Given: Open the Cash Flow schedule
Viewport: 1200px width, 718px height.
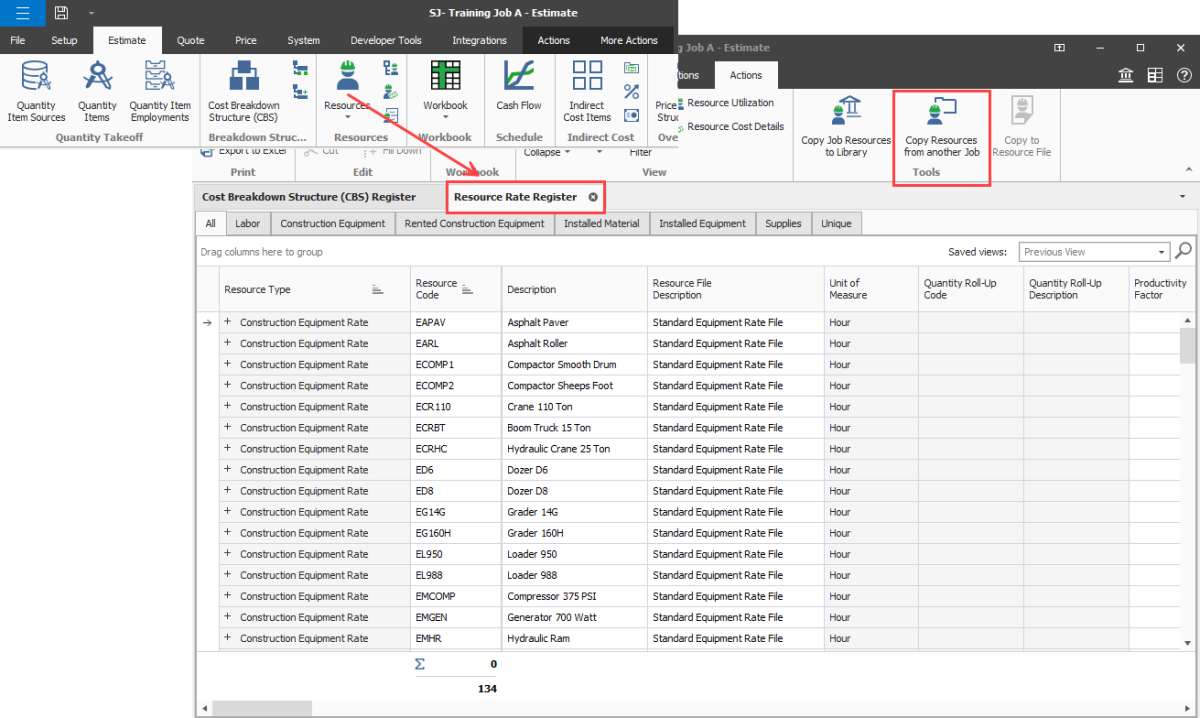Looking at the screenshot, I should (518, 88).
